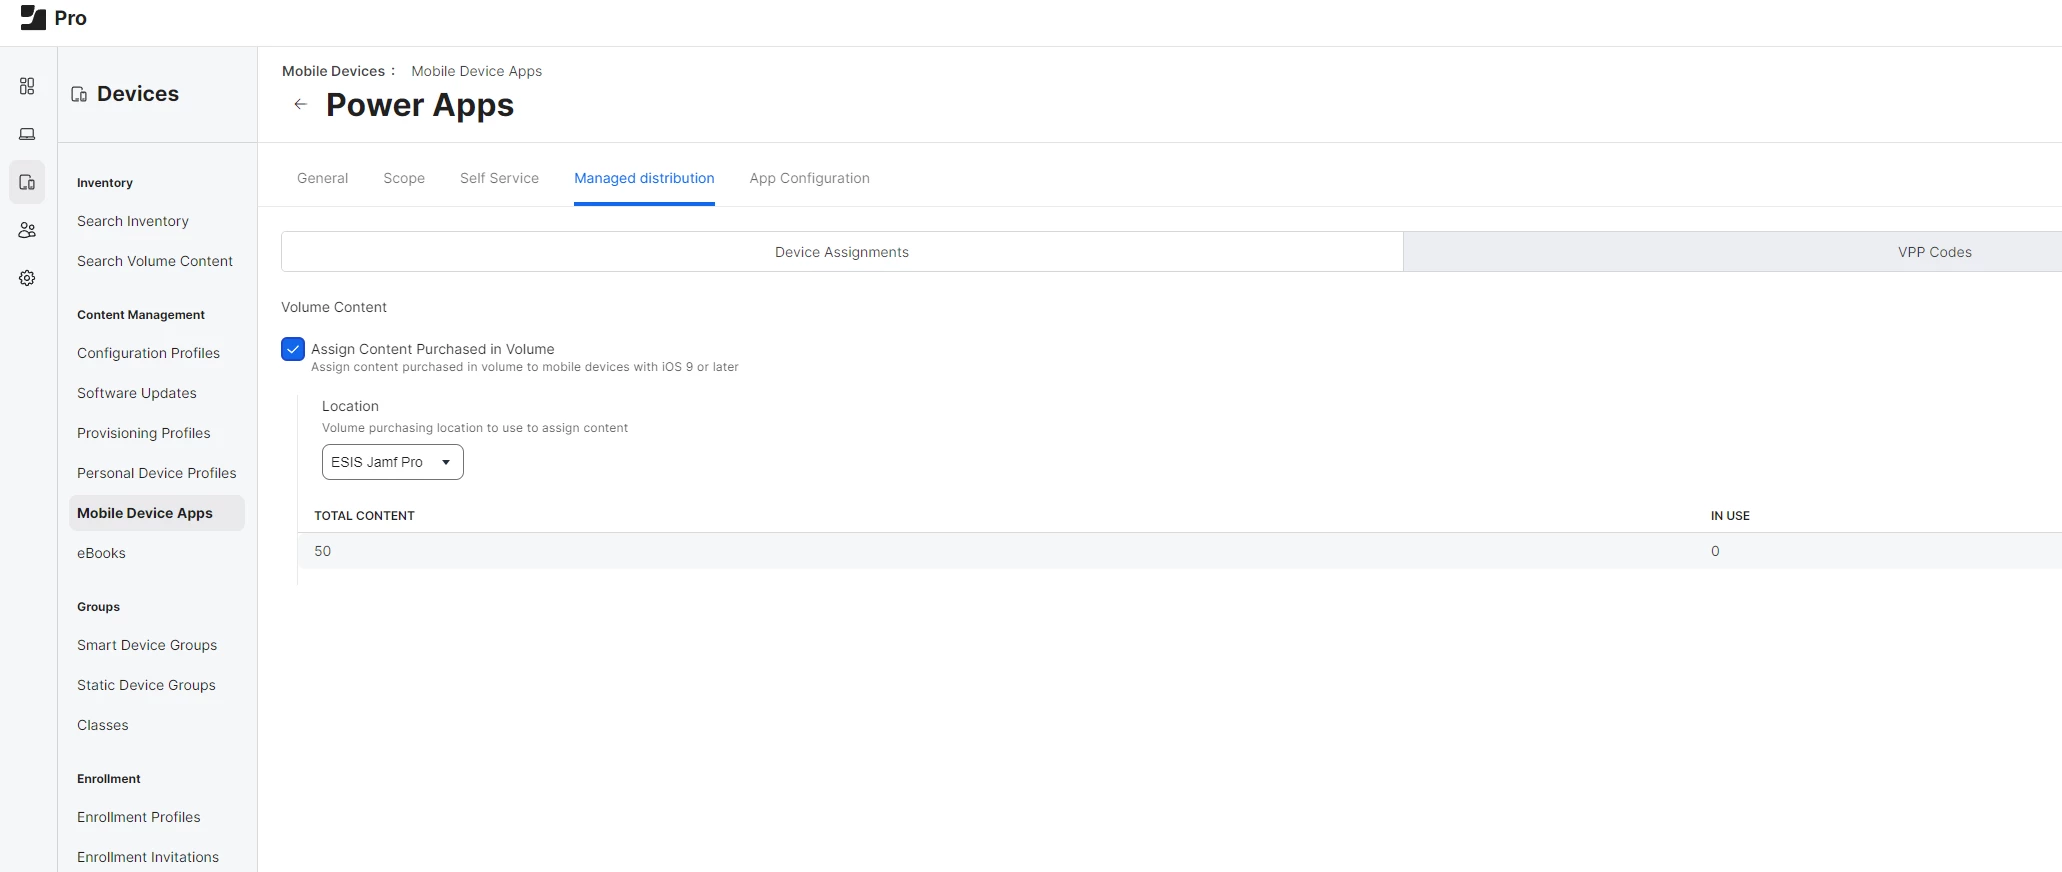This screenshot has height=872, width=2062.
Task: Click the Jamf Pro logo
Action: pyautogui.click(x=53, y=18)
